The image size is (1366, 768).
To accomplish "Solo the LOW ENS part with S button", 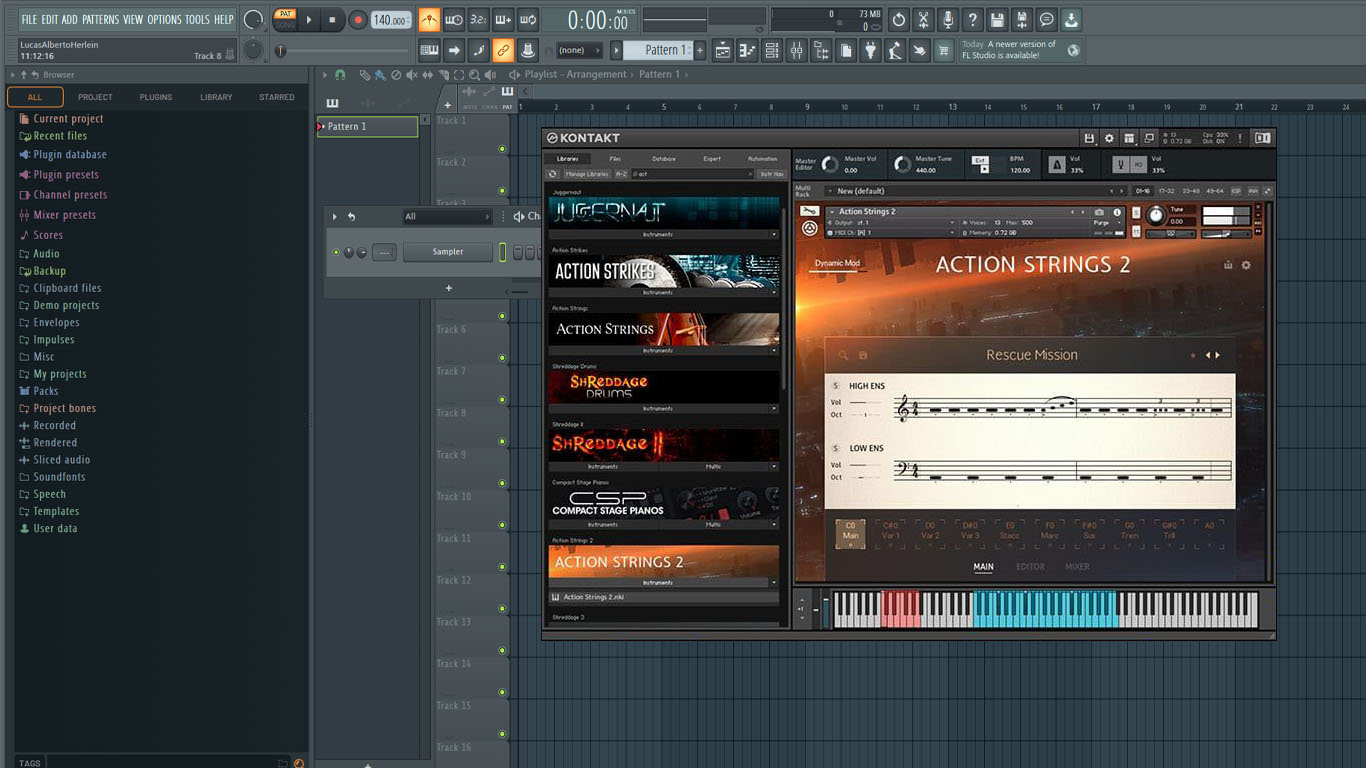I will pyautogui.click(x=836, y=448).
